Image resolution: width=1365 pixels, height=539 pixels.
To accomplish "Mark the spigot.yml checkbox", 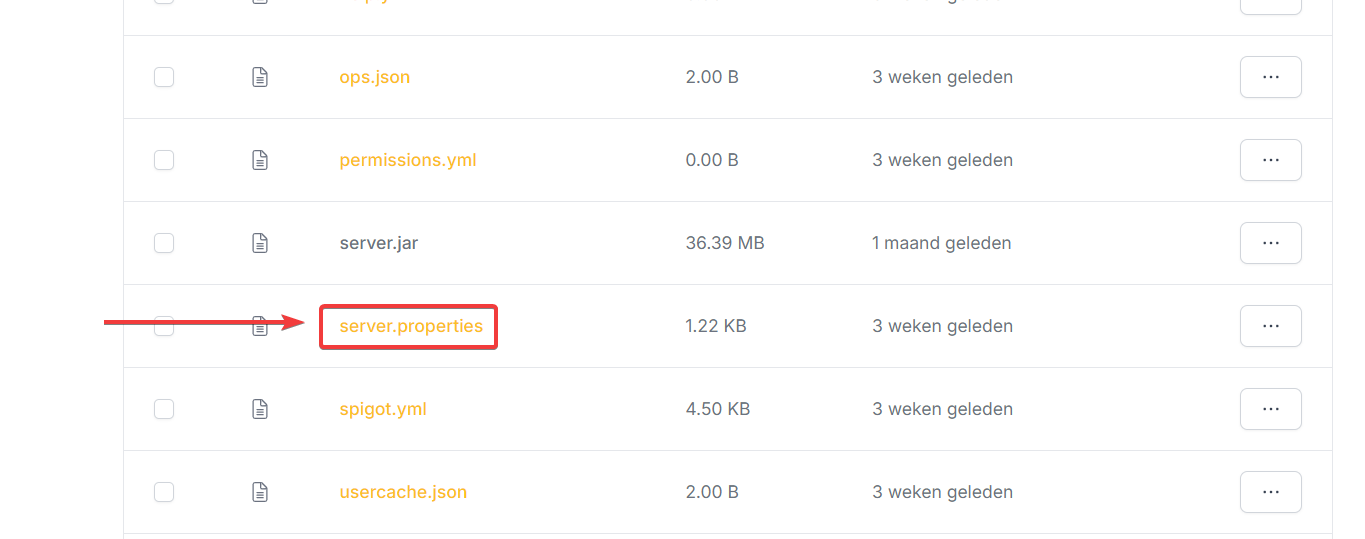I will tap(164, 409).
